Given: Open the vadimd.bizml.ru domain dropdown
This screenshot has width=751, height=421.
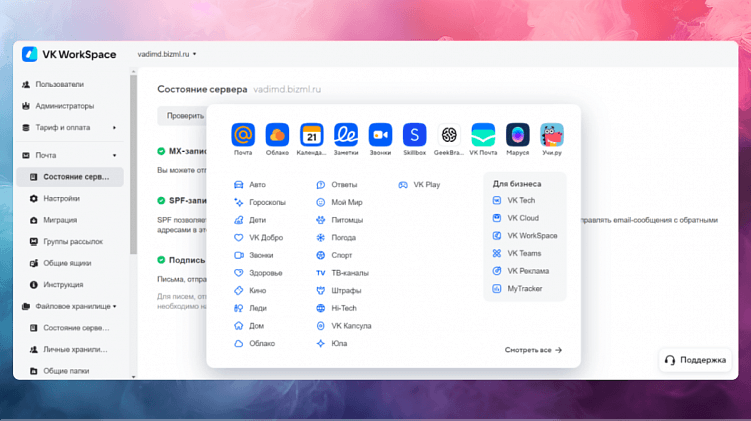Looking at the screenshot, I should 167,54.
